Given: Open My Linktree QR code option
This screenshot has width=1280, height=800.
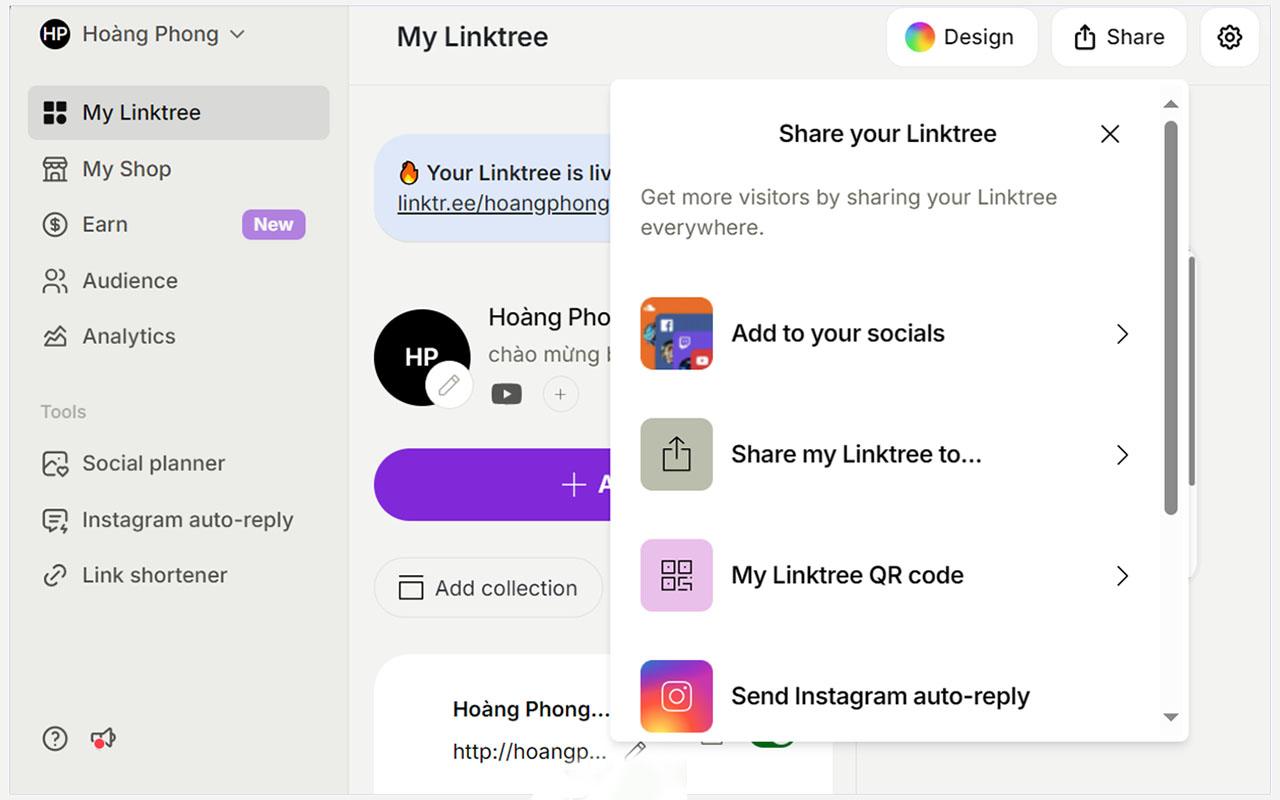Looking at the screenshot, I should (886, 576).
